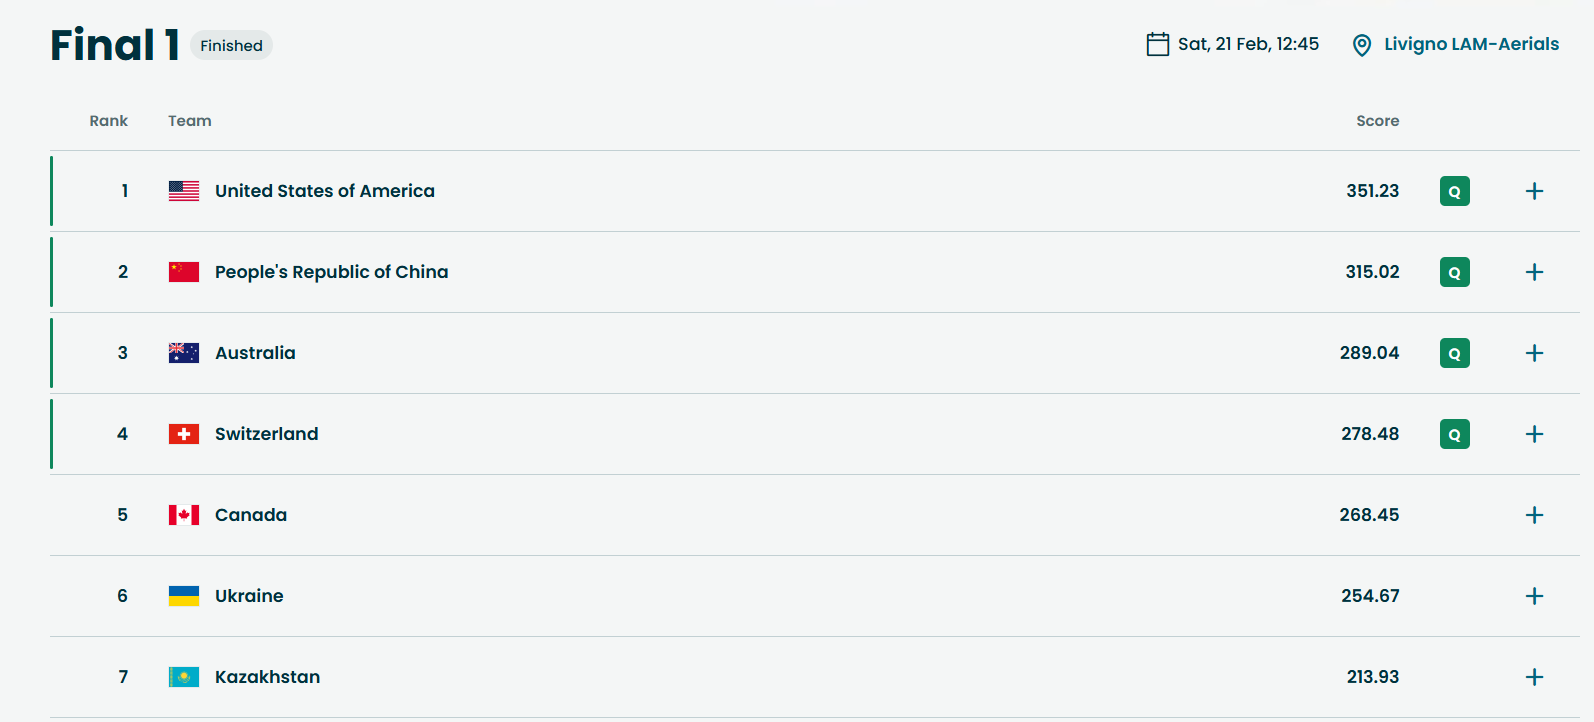
Task: Click the Kazakhstan flag icon
Action: click(x=184, y=677)
